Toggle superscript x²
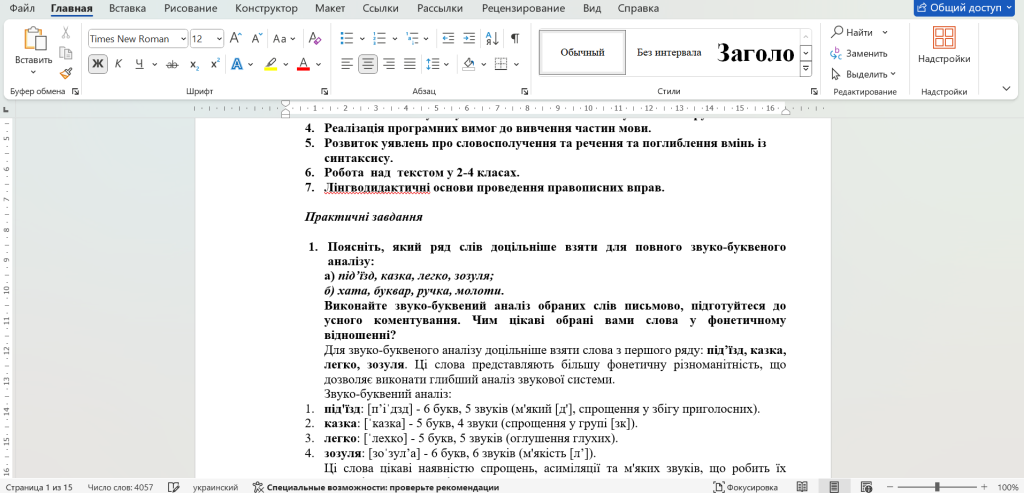Viewport: 1024px width, 493px height. pos(215,64)
